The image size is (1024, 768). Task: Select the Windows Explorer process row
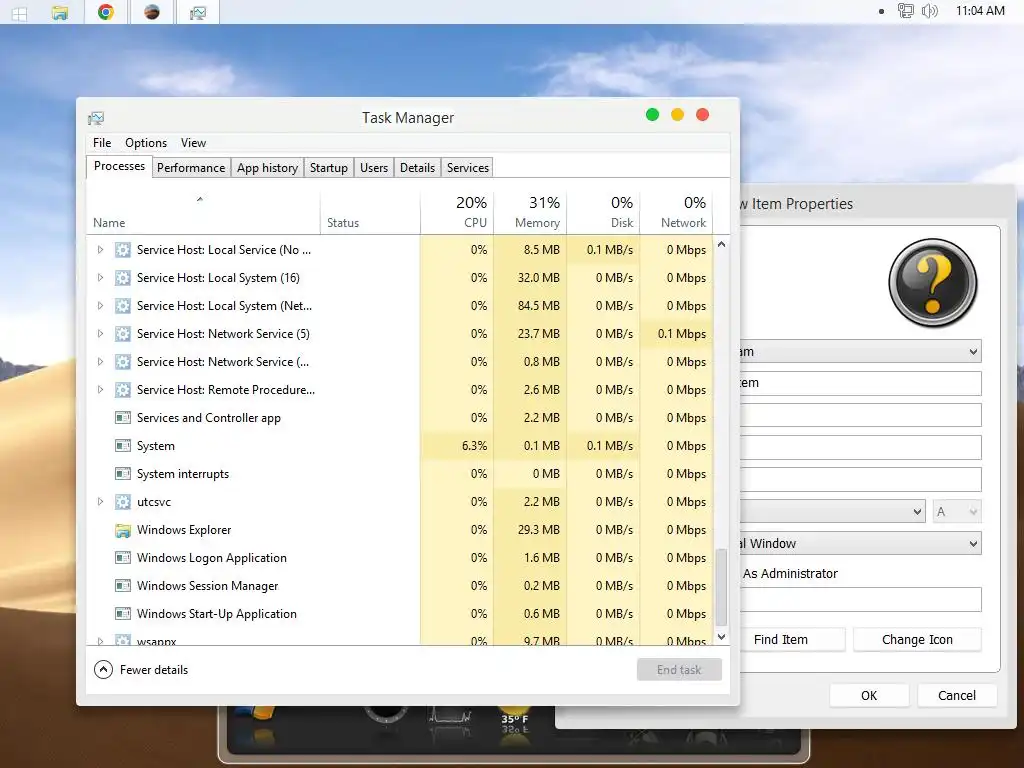click(x=400, y=530)
